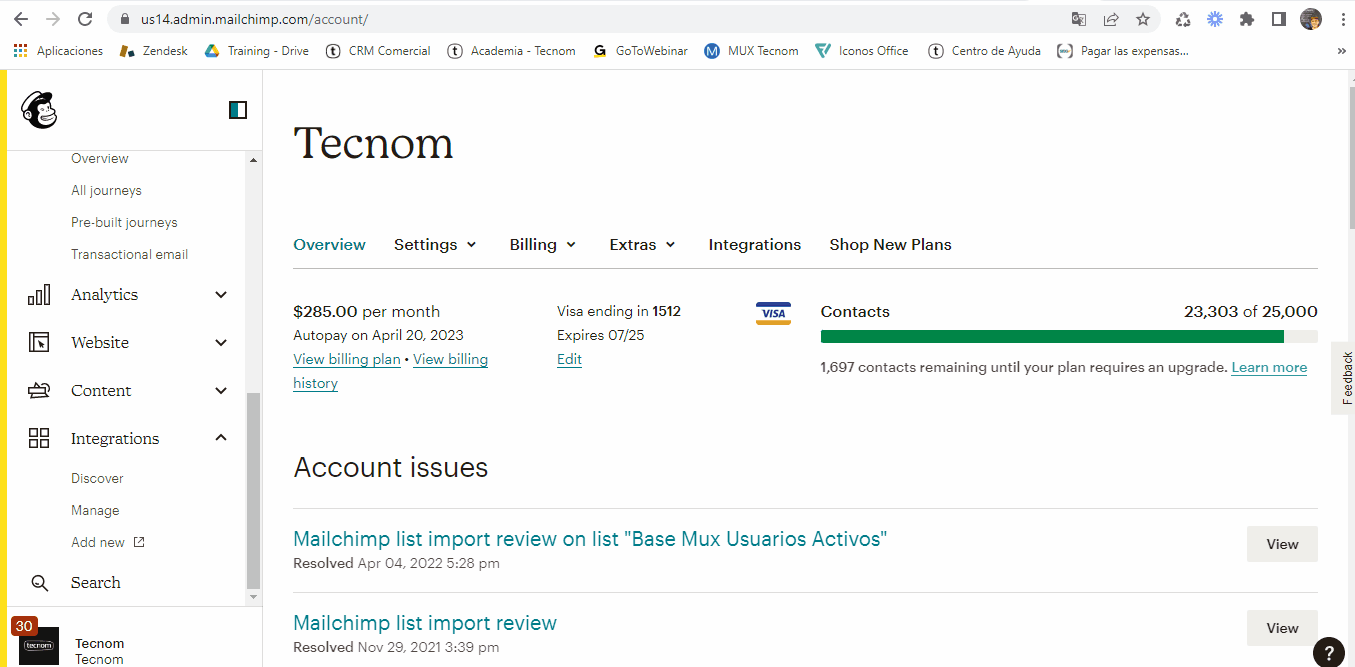Click the share page icon in address bar

(x=1111, y=19)
